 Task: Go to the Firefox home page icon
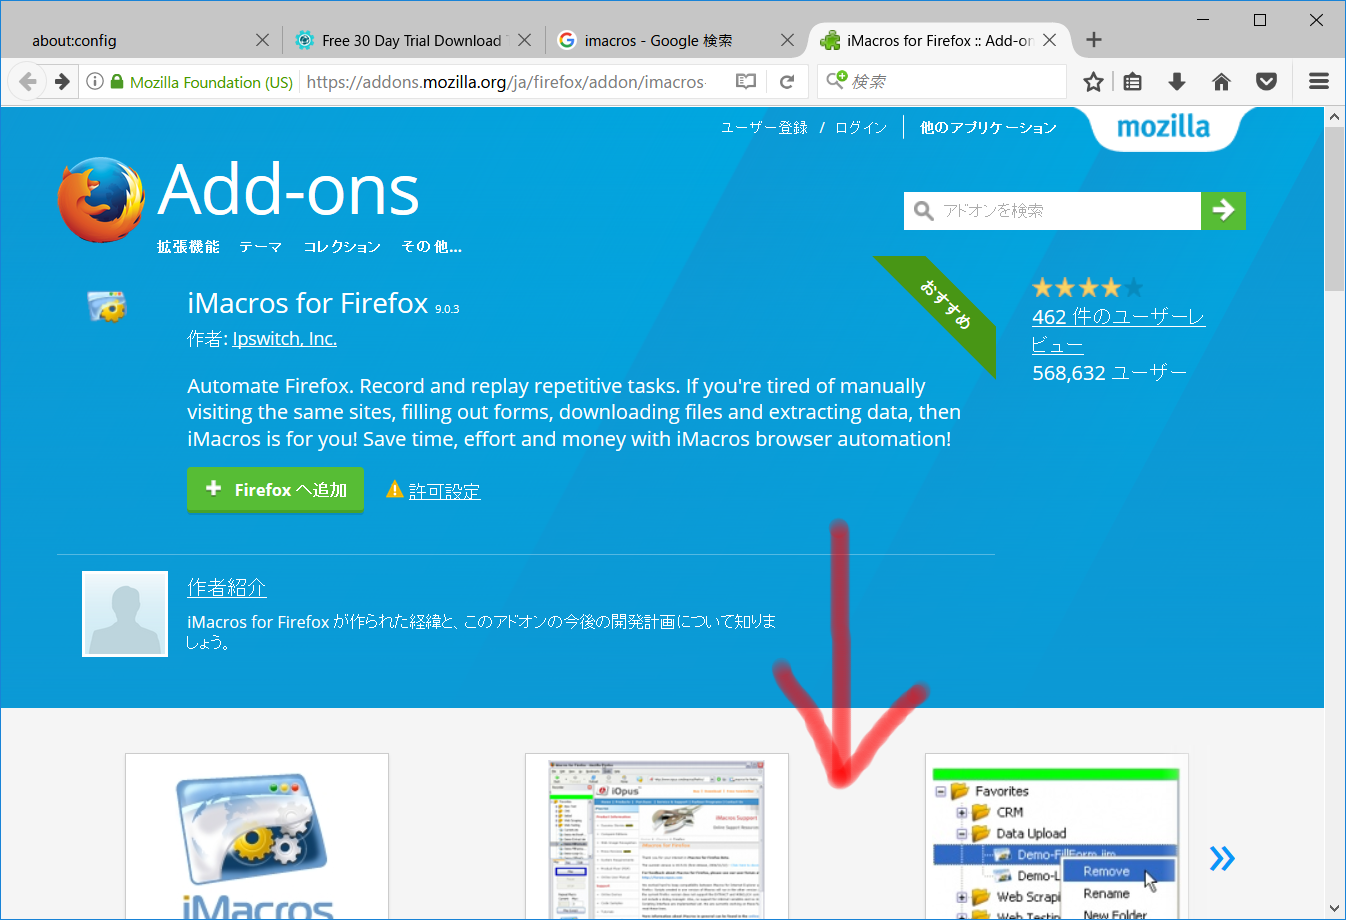1221,82
